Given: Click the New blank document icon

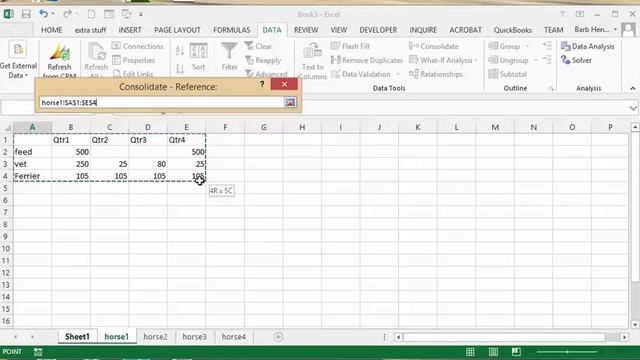Looking at the screenshot, I should pos(91,14).
